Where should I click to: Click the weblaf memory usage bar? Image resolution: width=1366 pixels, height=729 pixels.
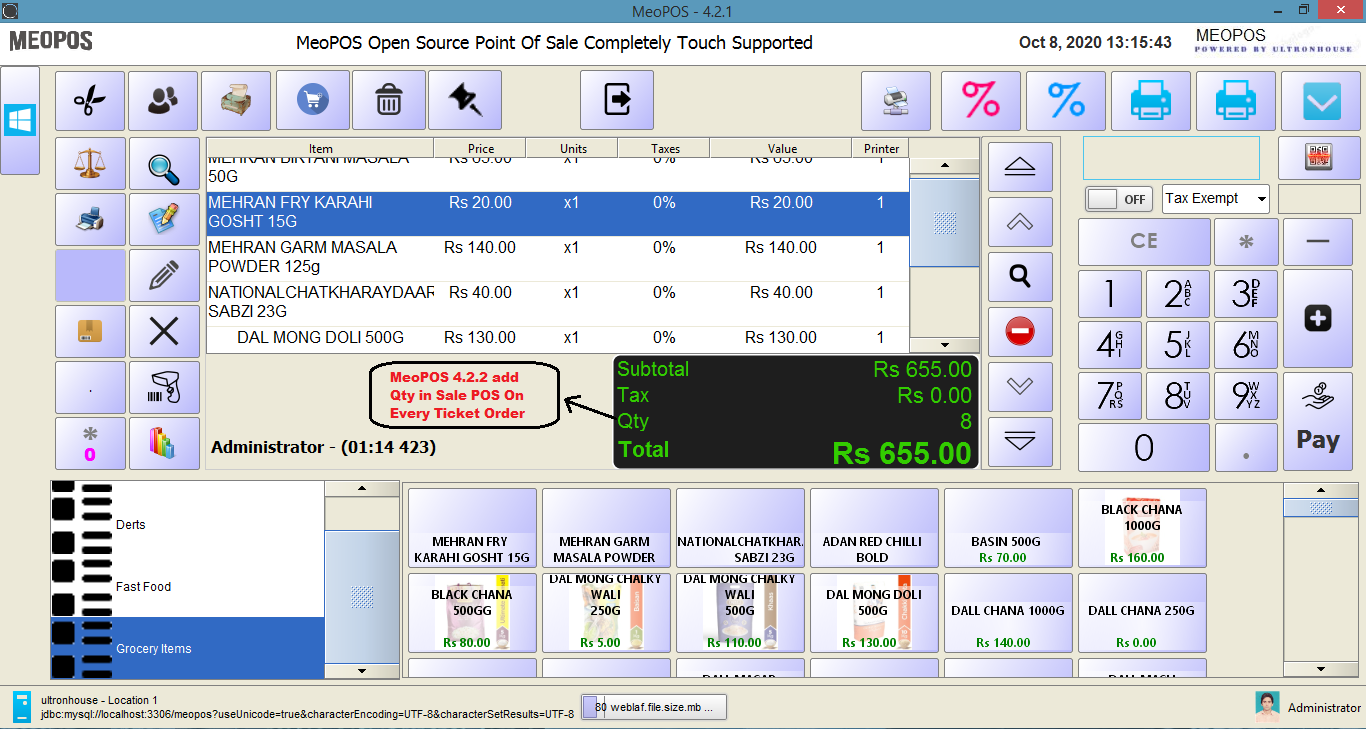pyautogui.click(x=654, y=707)
